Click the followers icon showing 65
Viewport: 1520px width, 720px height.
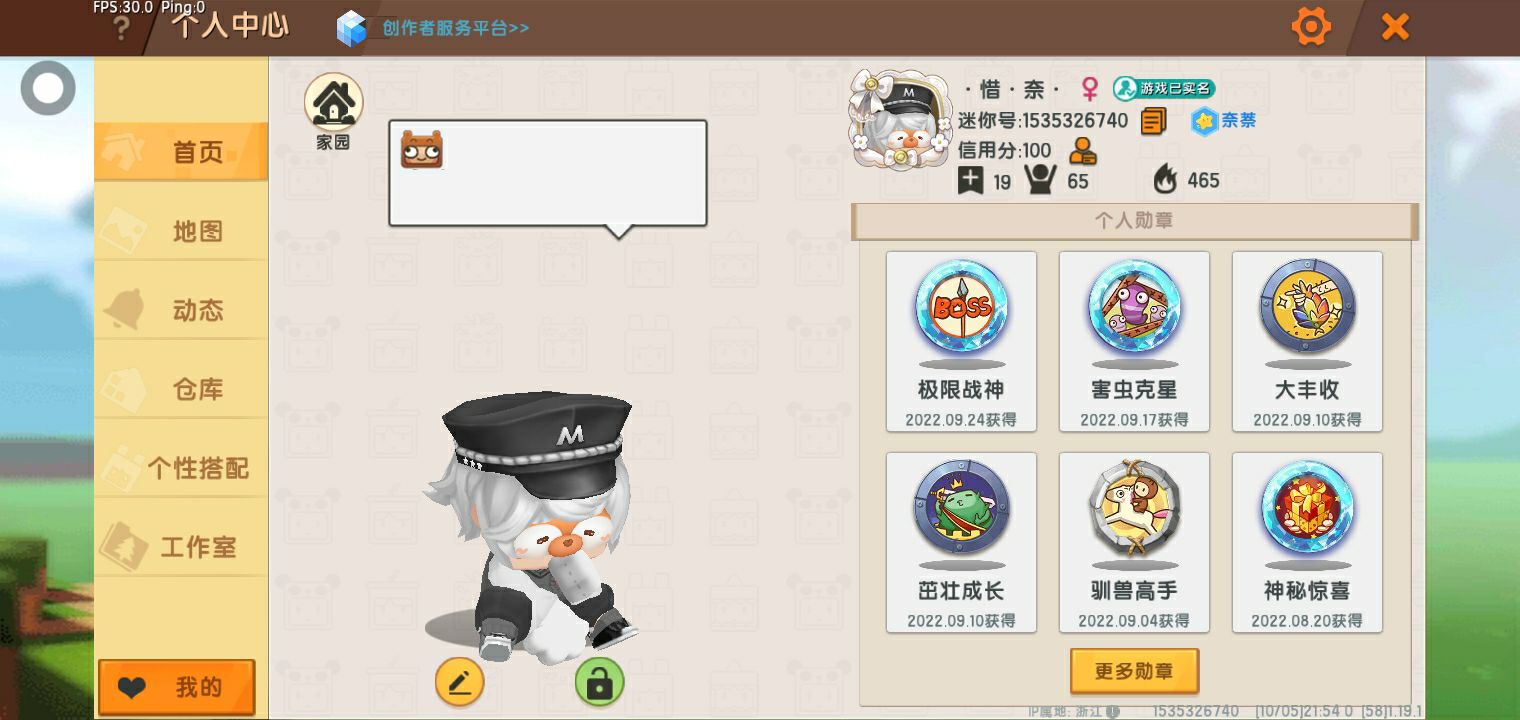(x=1040, y=180)
